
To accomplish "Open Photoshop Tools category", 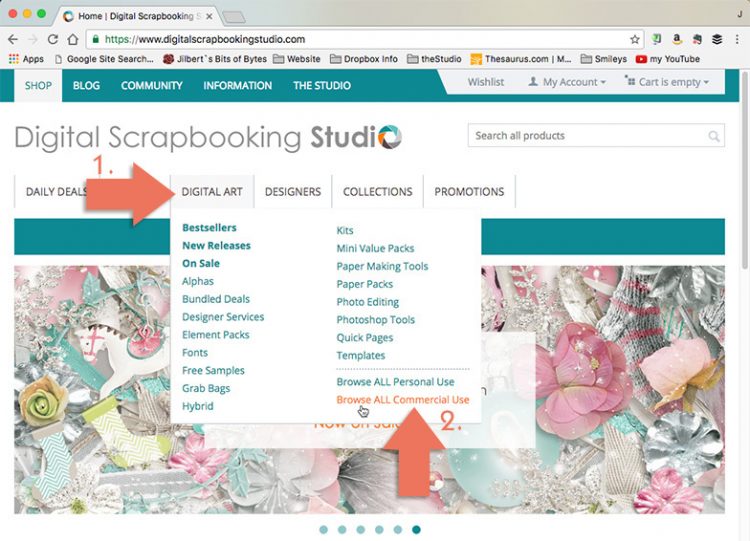I will tap(375, 320).
